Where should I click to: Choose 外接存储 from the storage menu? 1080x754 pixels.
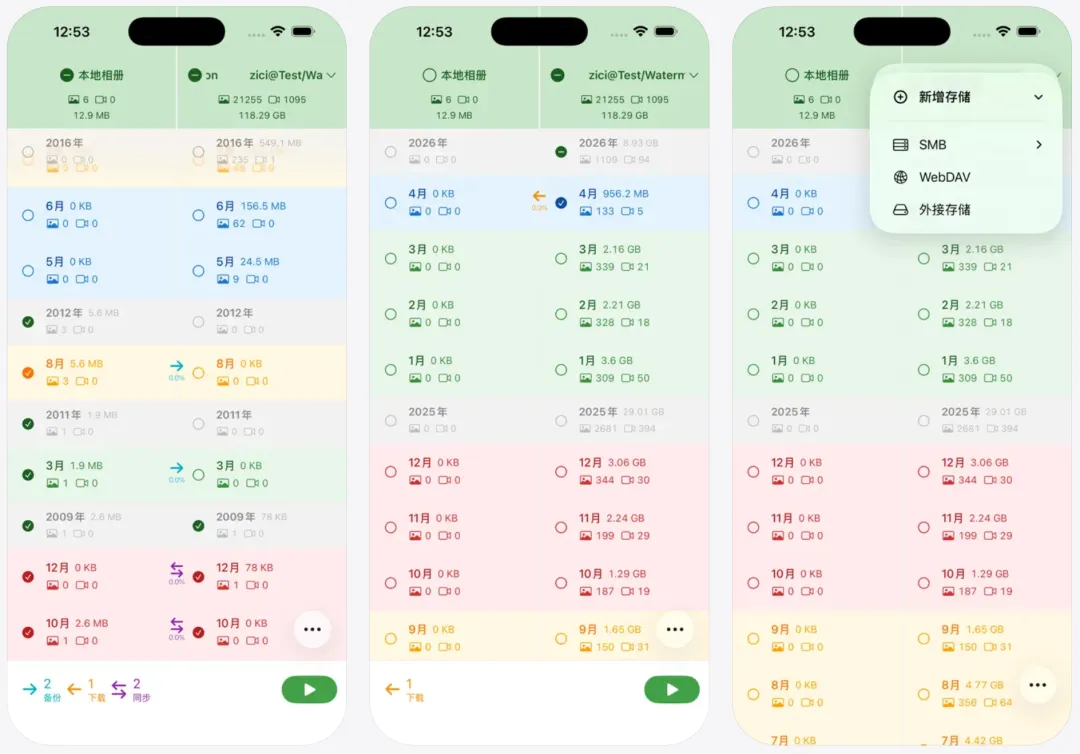click(944, 210)
